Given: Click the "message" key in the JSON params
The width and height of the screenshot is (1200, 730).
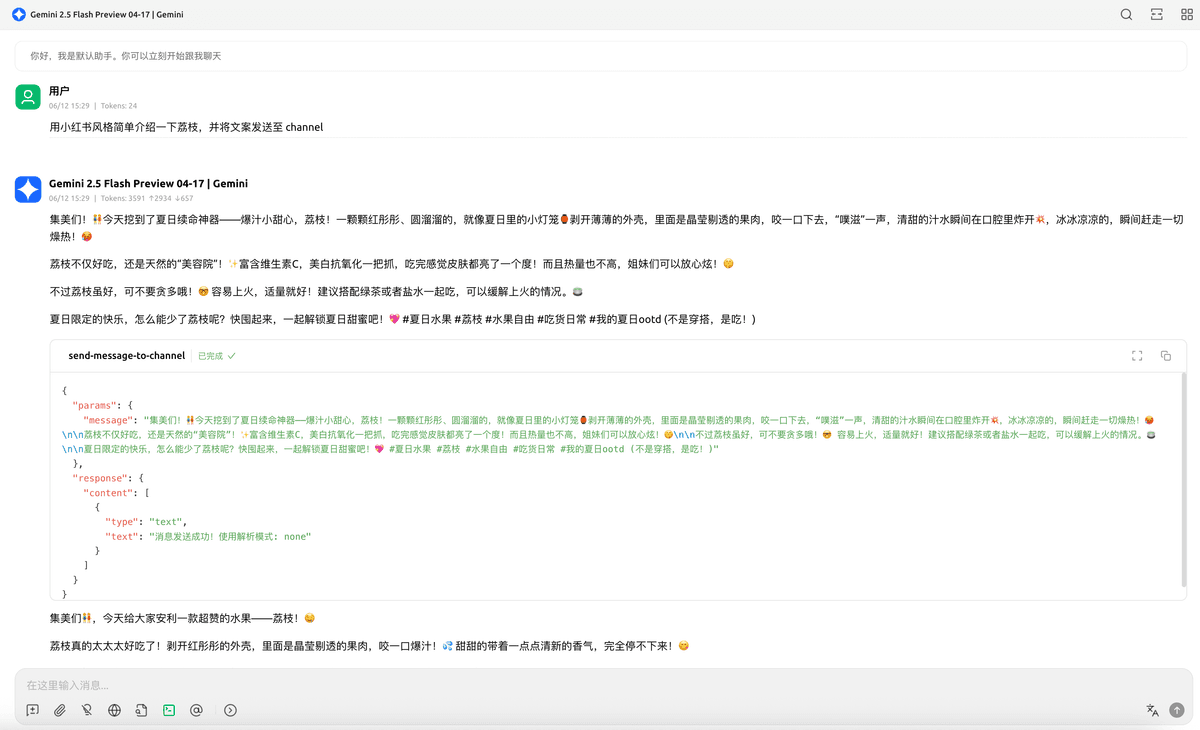Looking at the screenshot, I should point(108,420).
